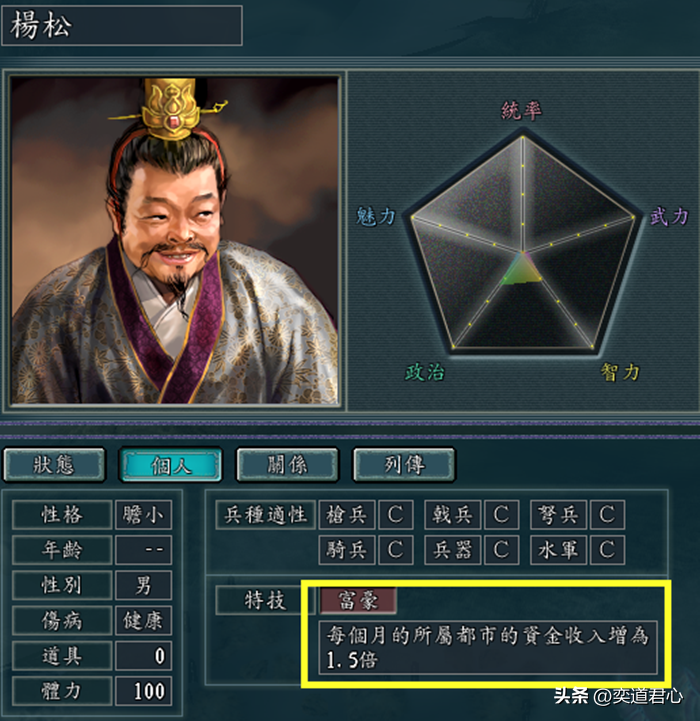Select the 槍兵 aptitude cell

coord(347,515)
